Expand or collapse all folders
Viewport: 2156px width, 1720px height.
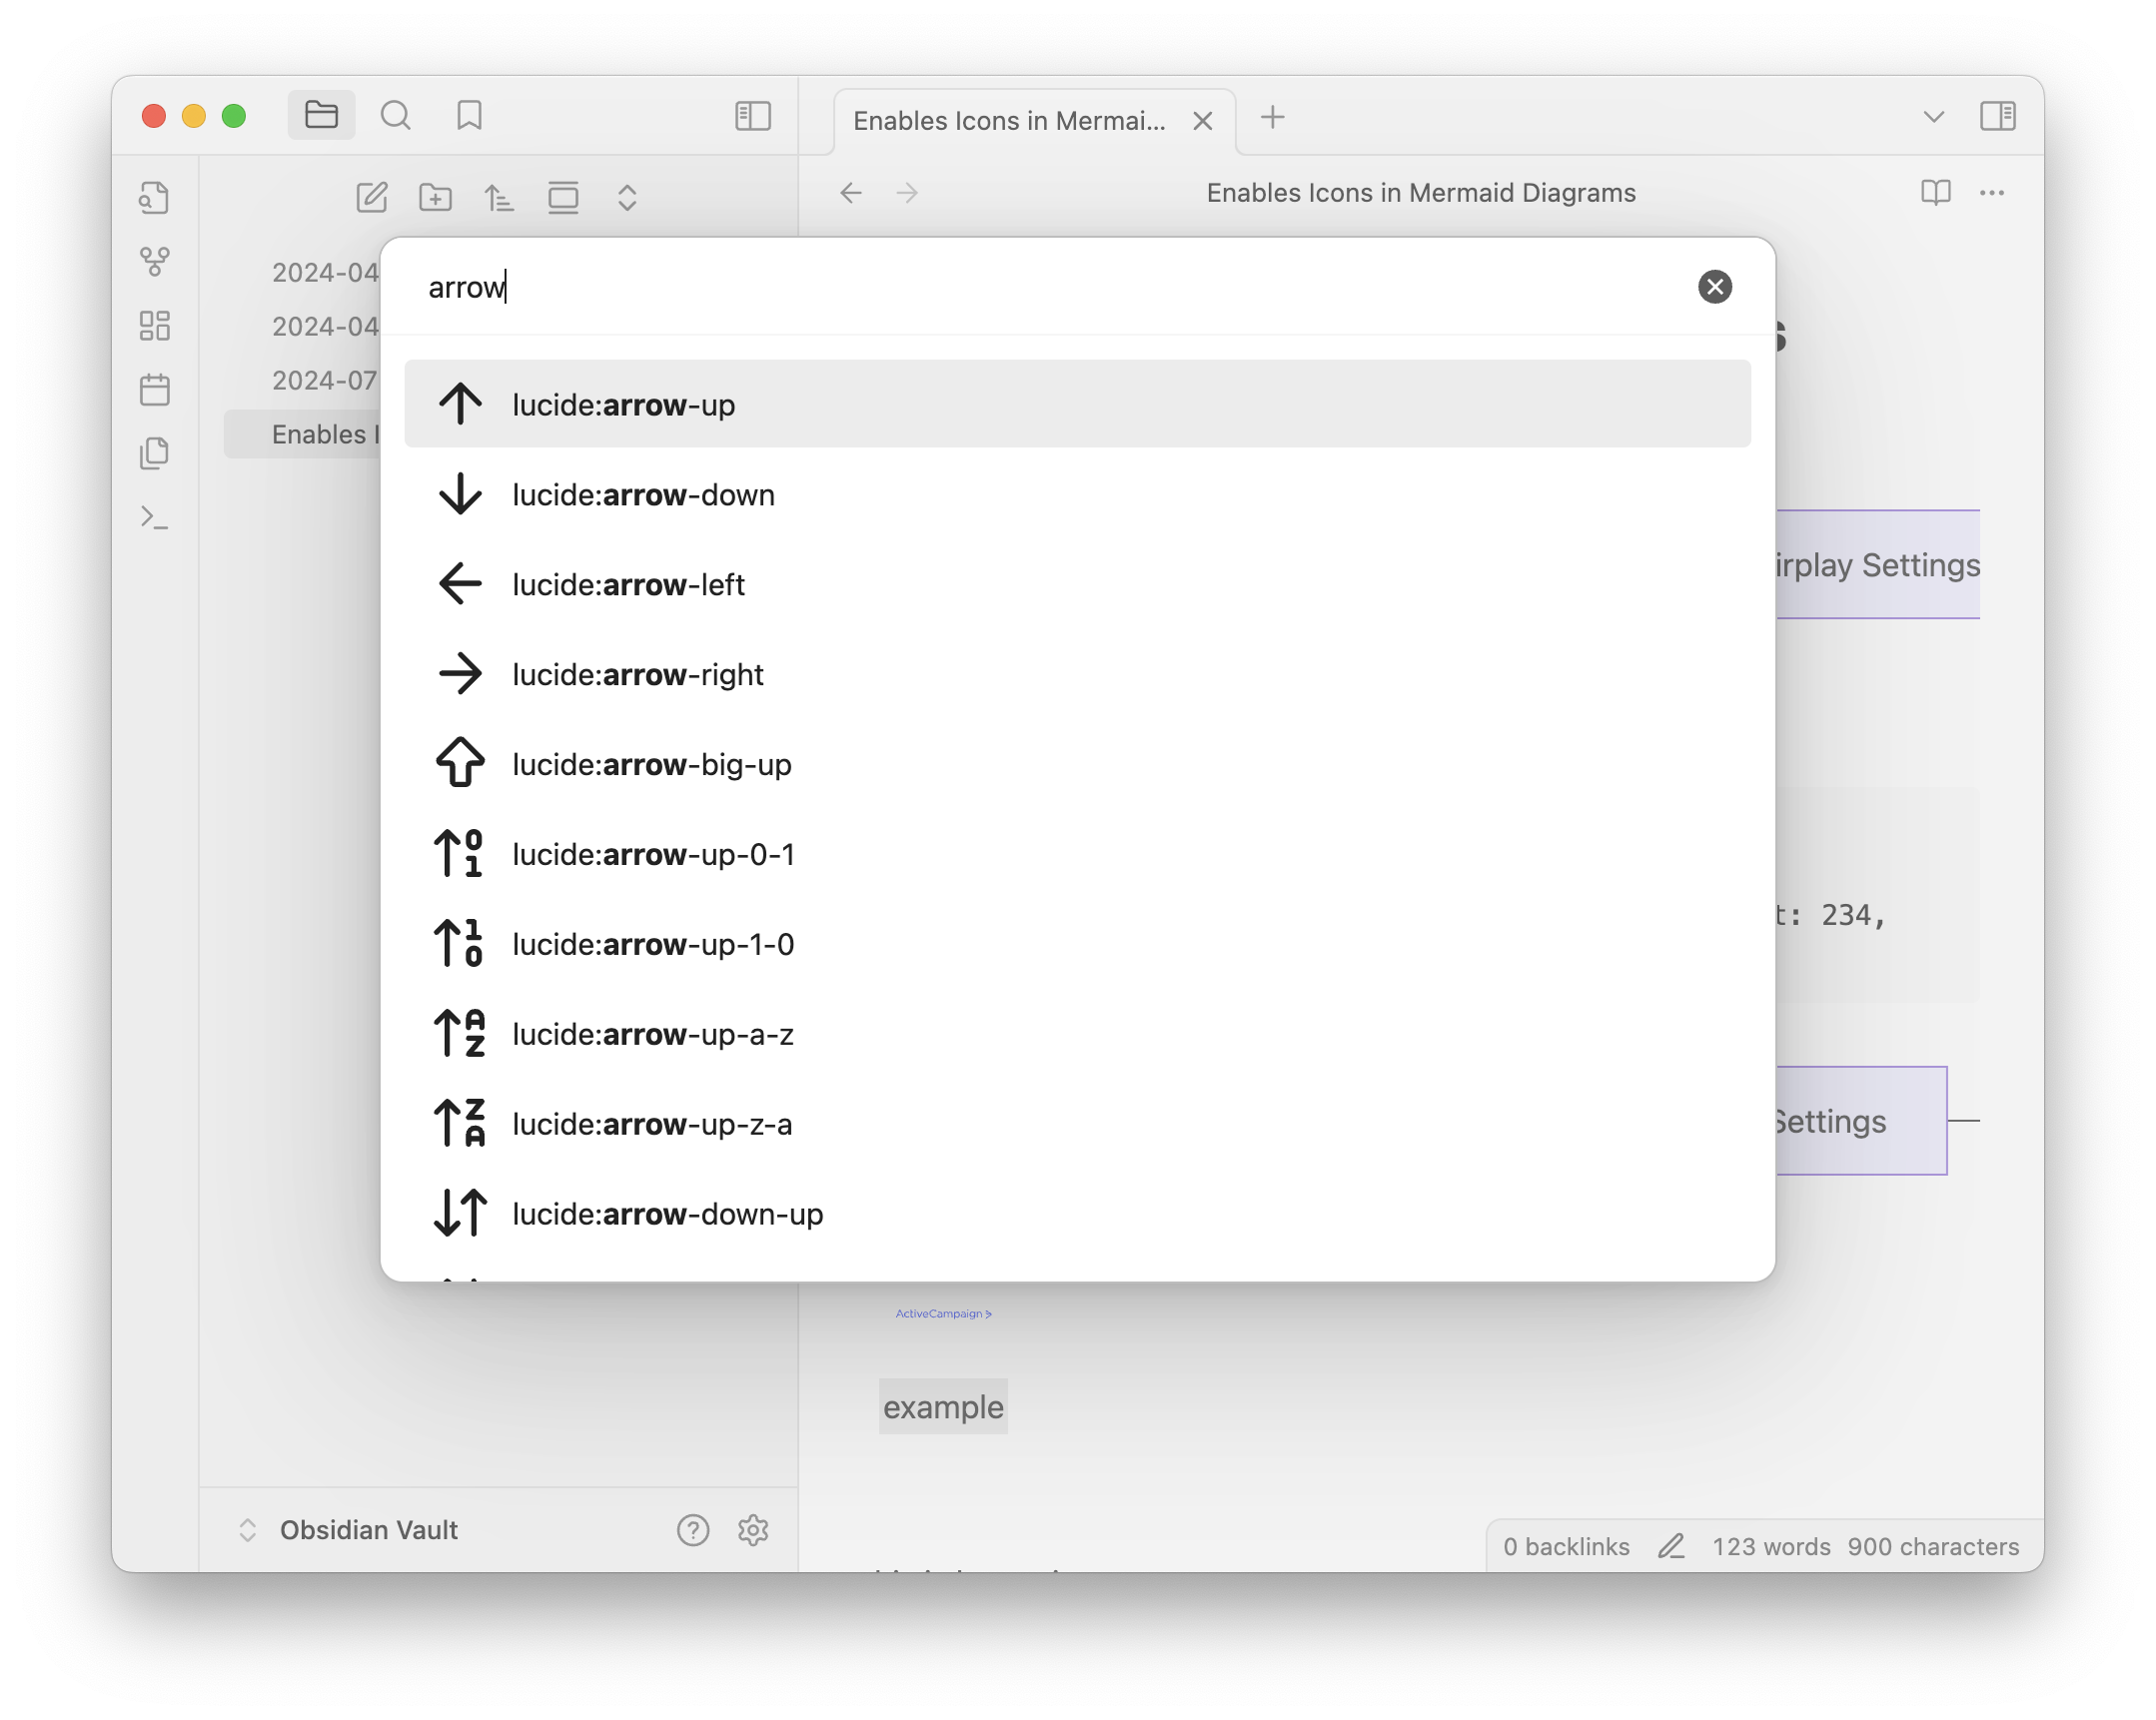click(627, 197)
